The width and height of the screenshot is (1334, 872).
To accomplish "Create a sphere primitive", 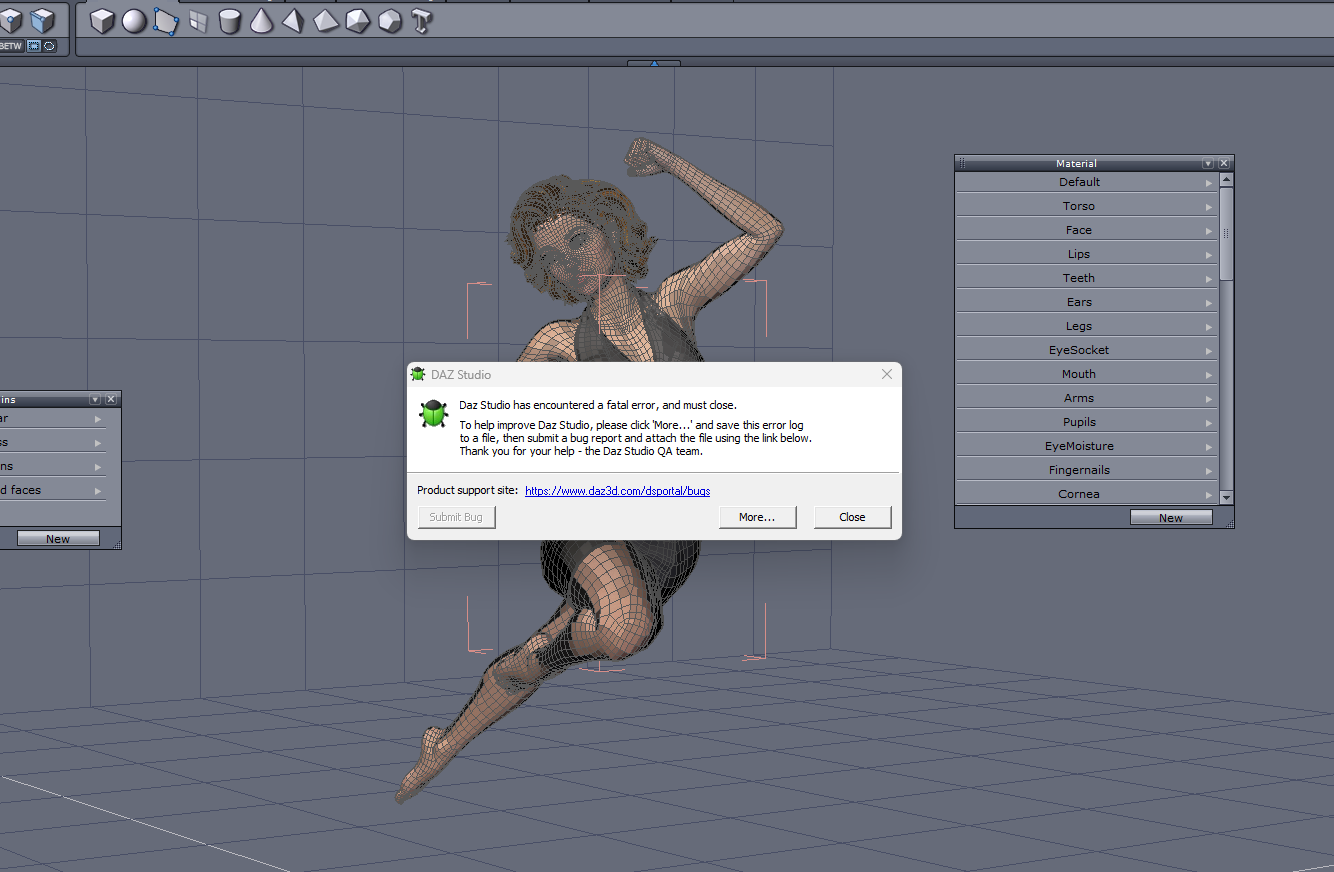I will point(134,21).
